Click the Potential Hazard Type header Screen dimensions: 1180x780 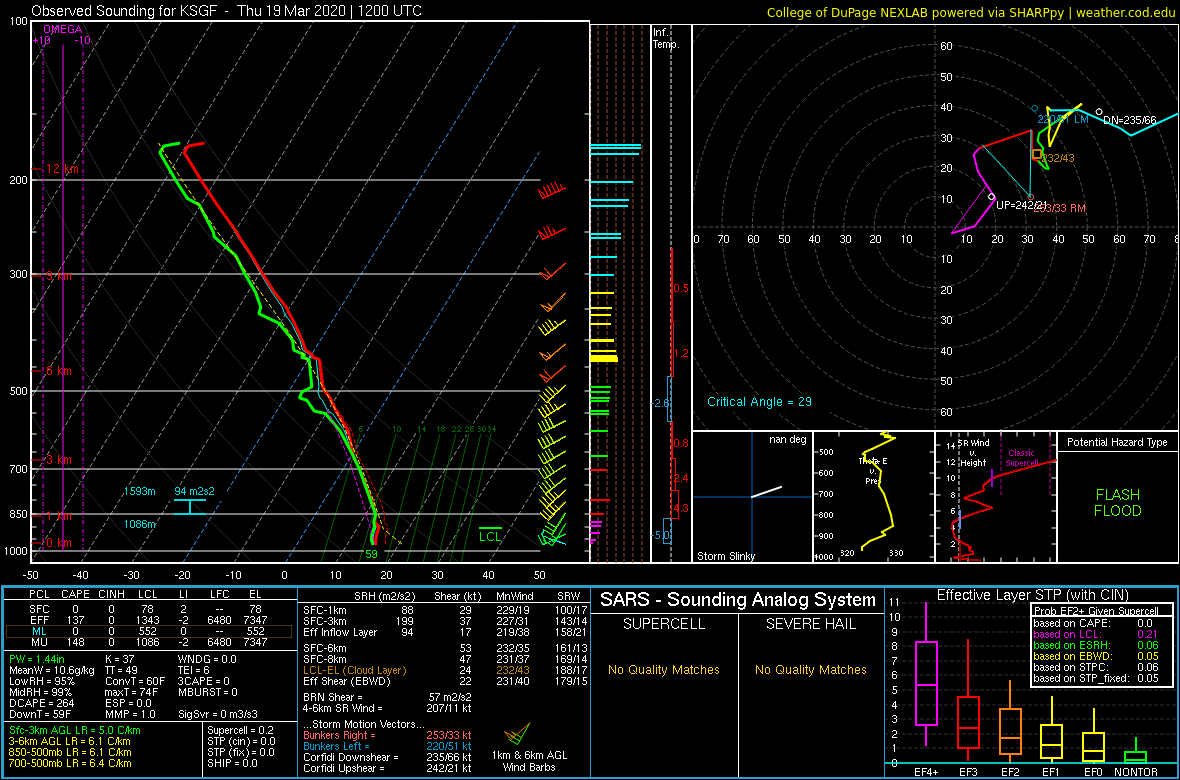click(1118, 442)
